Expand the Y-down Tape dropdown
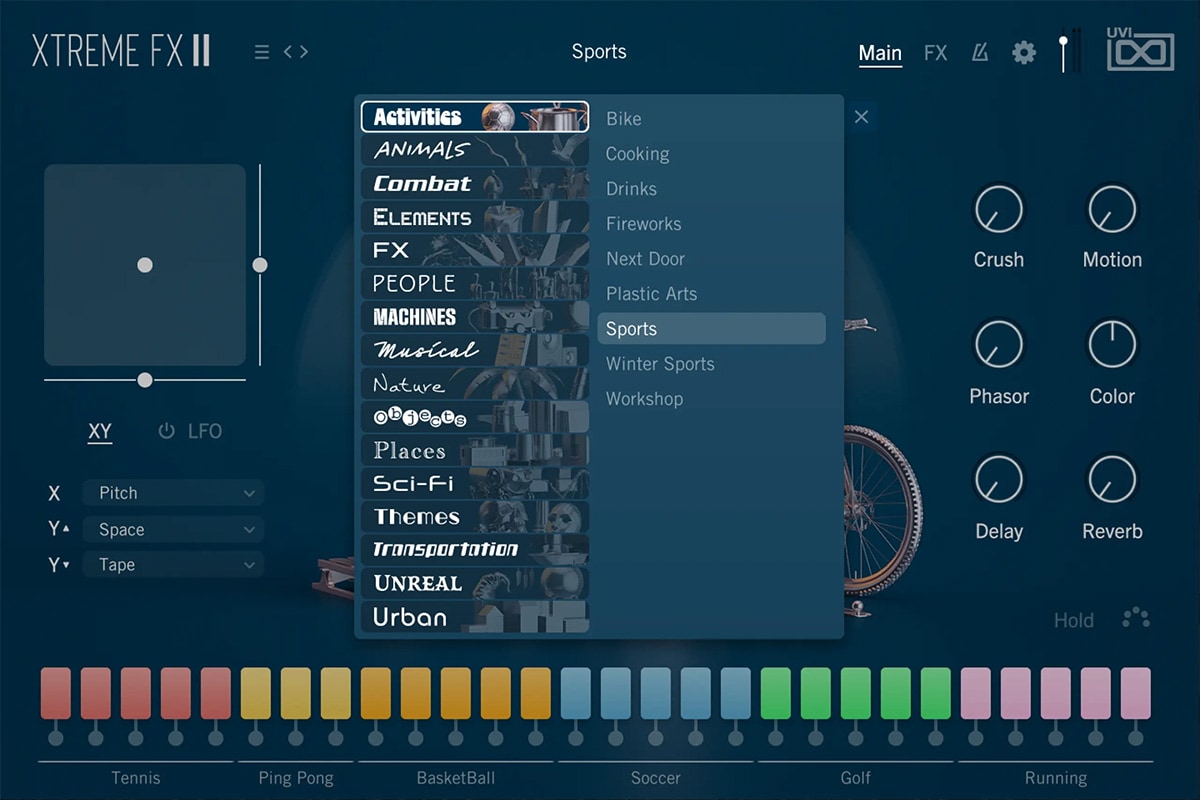 [x=174, y=565]
